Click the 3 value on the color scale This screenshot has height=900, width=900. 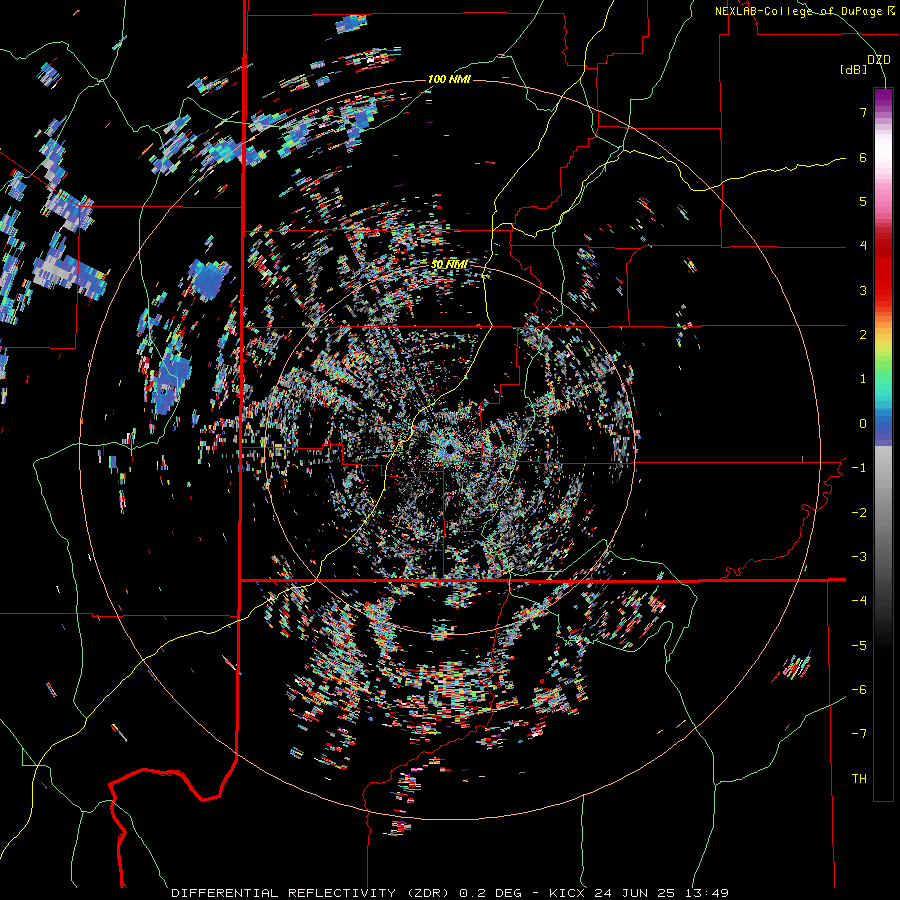tap(863, 290)
